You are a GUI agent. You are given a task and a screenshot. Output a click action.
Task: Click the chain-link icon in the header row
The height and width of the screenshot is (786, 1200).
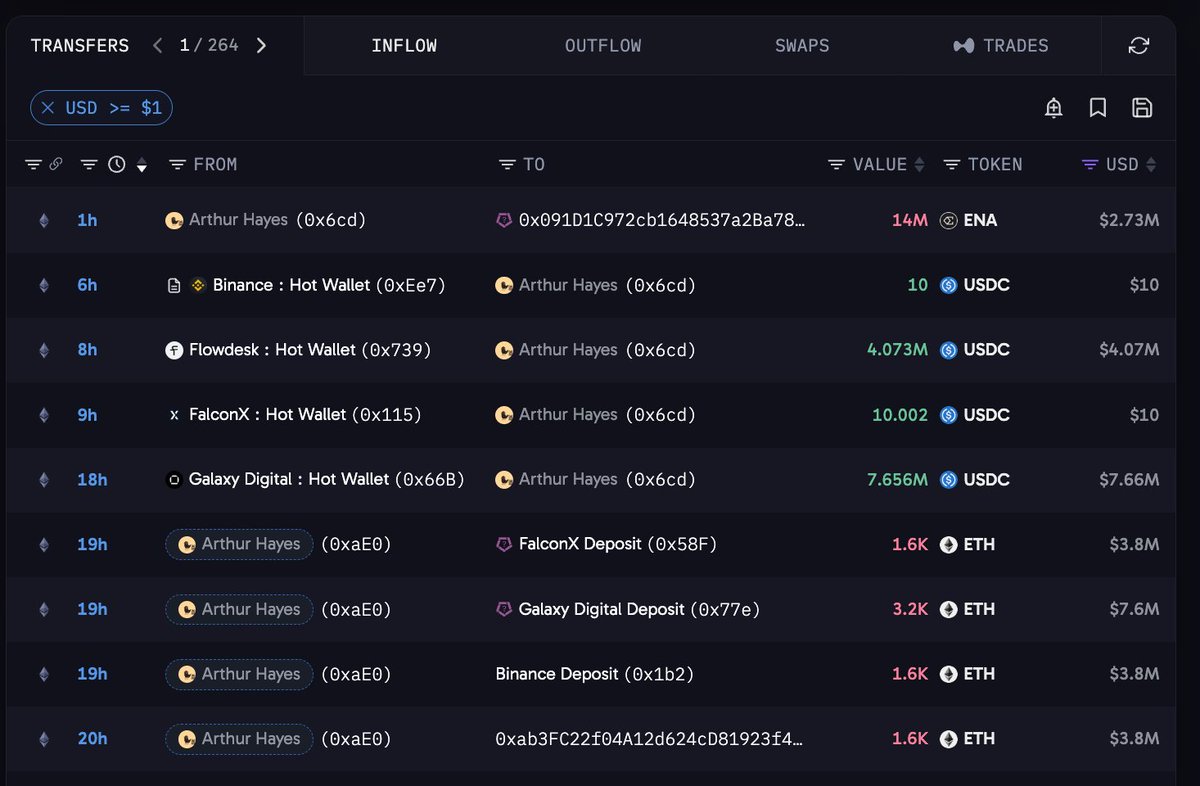56,164
